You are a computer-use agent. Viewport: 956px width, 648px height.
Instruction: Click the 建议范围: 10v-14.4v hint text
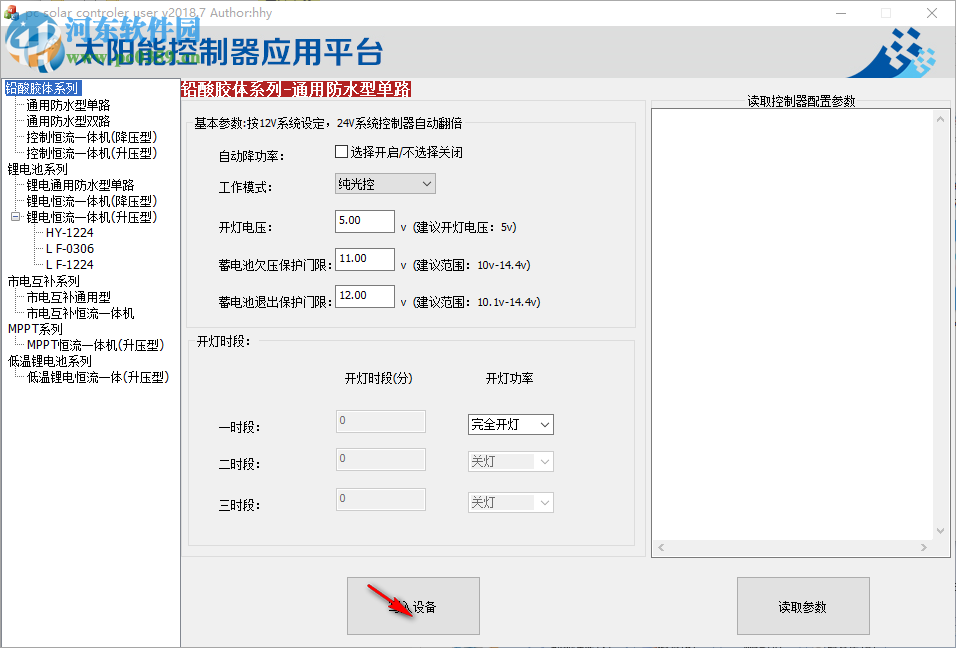[472, 265]
